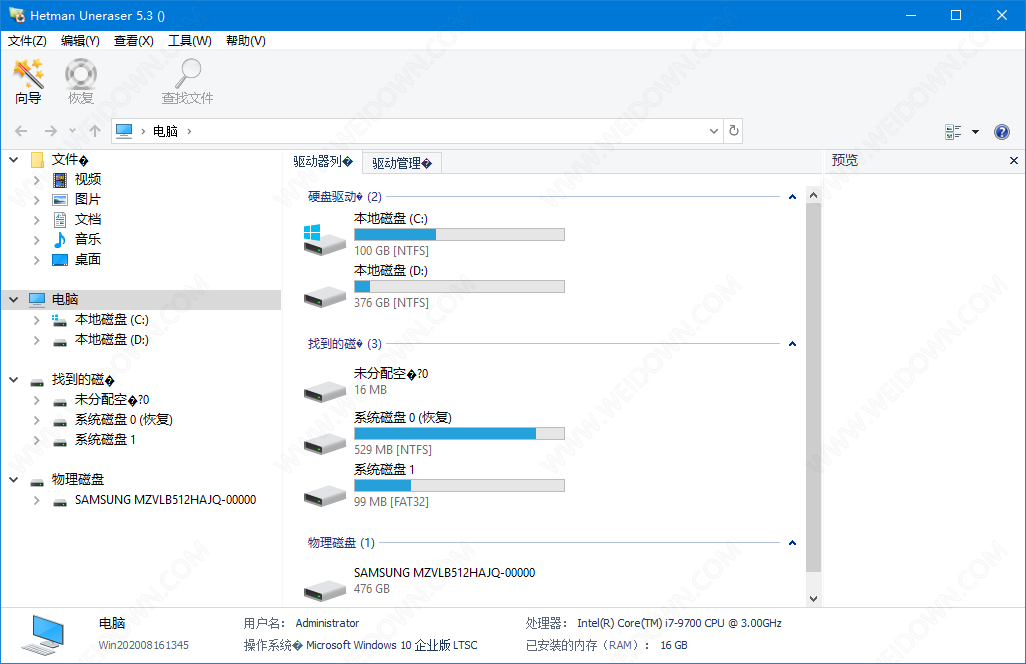Click the '376 GB [NTFS]' text
Image resolution: width=1026 pixels, height=664 pixels.
point(391,303)
